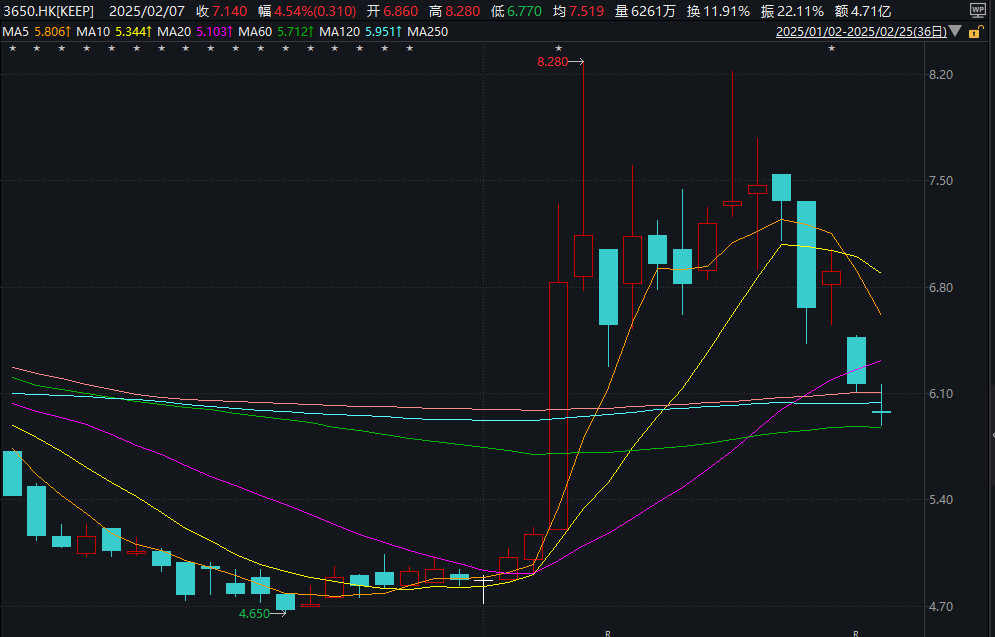Image resolution: width=995 pixels, height=637 pixels.
Task: Click the 7.50 price axis label
Action: (940, 181)
